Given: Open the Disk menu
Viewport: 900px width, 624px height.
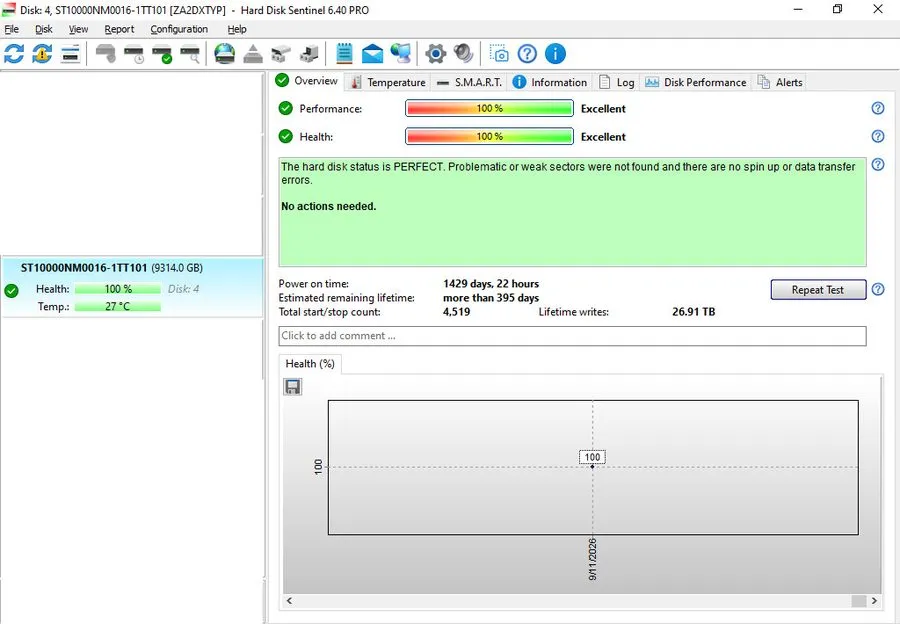Looking at the screenshot, I should (x=44, y=29).
